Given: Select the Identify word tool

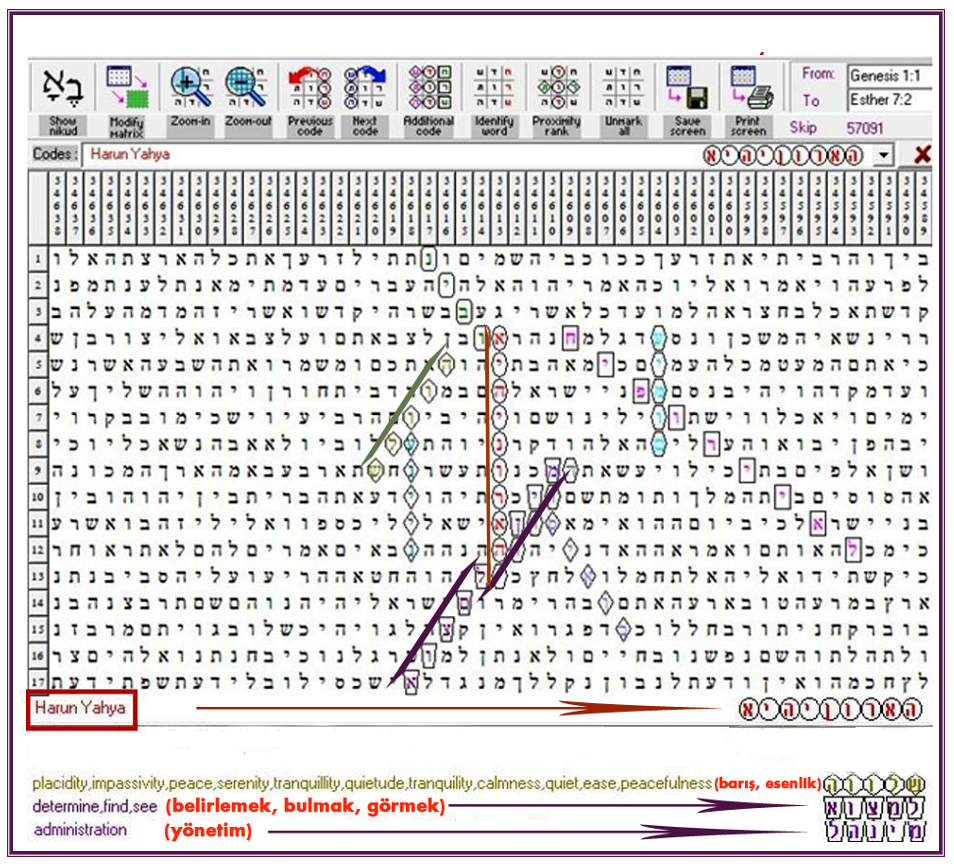Looking at the screenshot, I should point(494,87).
